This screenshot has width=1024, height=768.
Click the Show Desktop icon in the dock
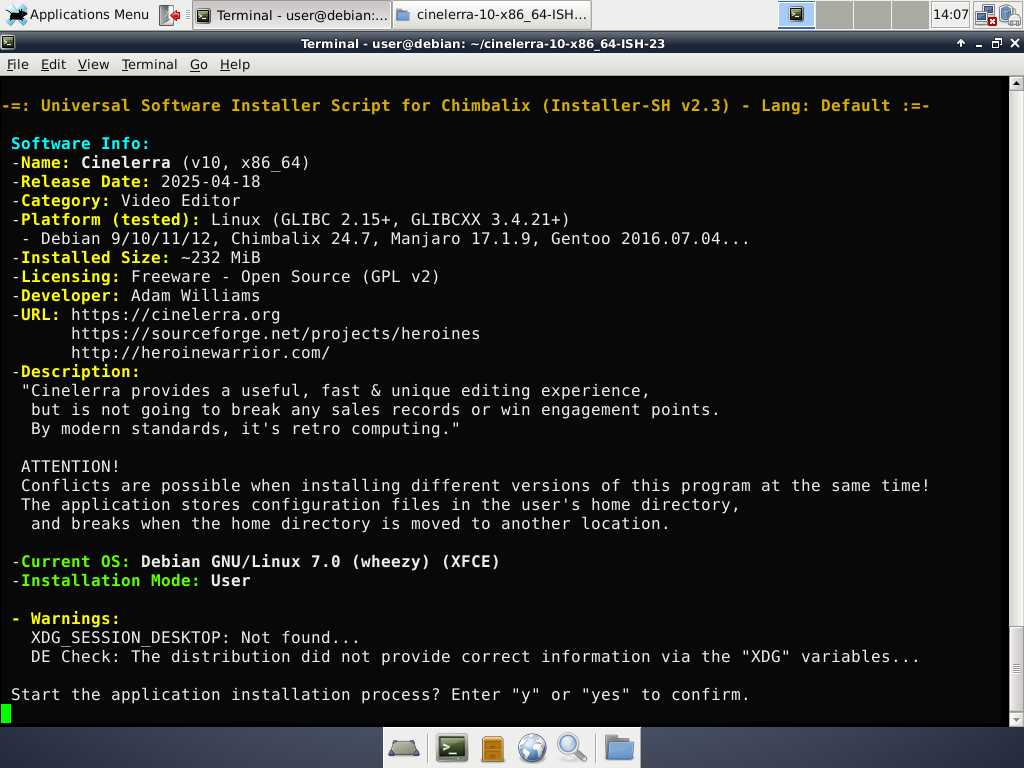[404, 748]
